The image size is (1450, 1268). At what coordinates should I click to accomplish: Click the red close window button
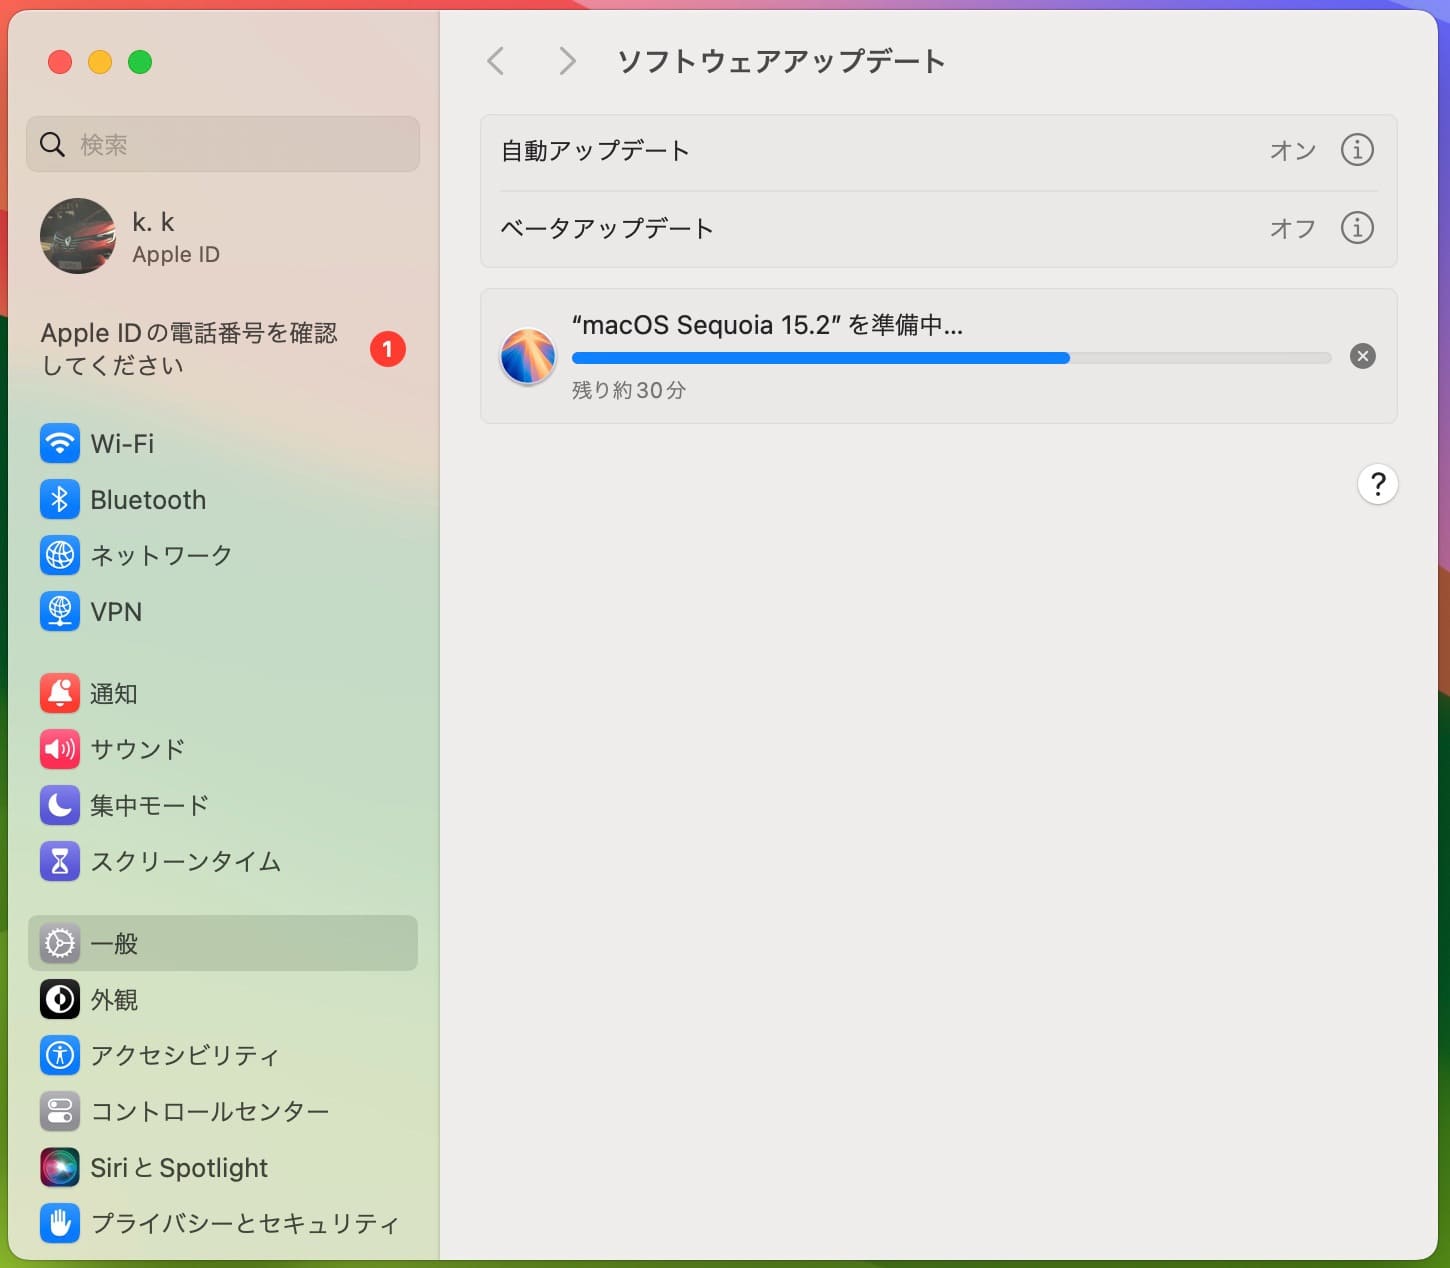coord(60,62)
